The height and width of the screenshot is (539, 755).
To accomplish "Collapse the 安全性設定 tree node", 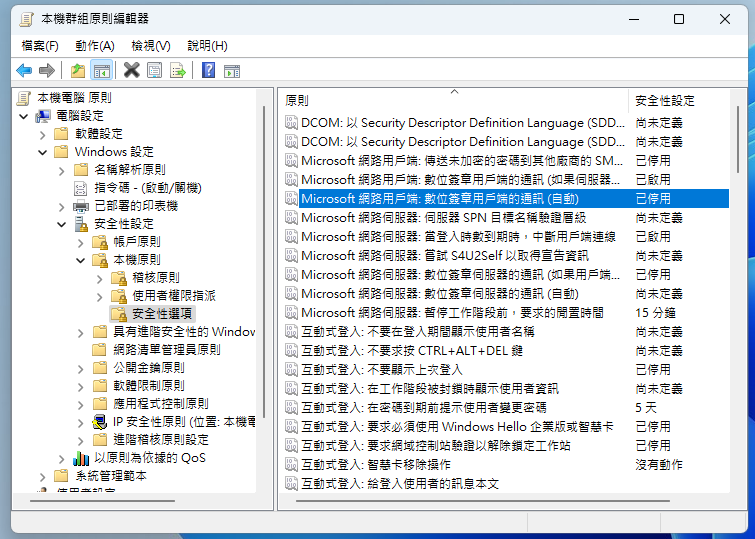I will 61,224.
